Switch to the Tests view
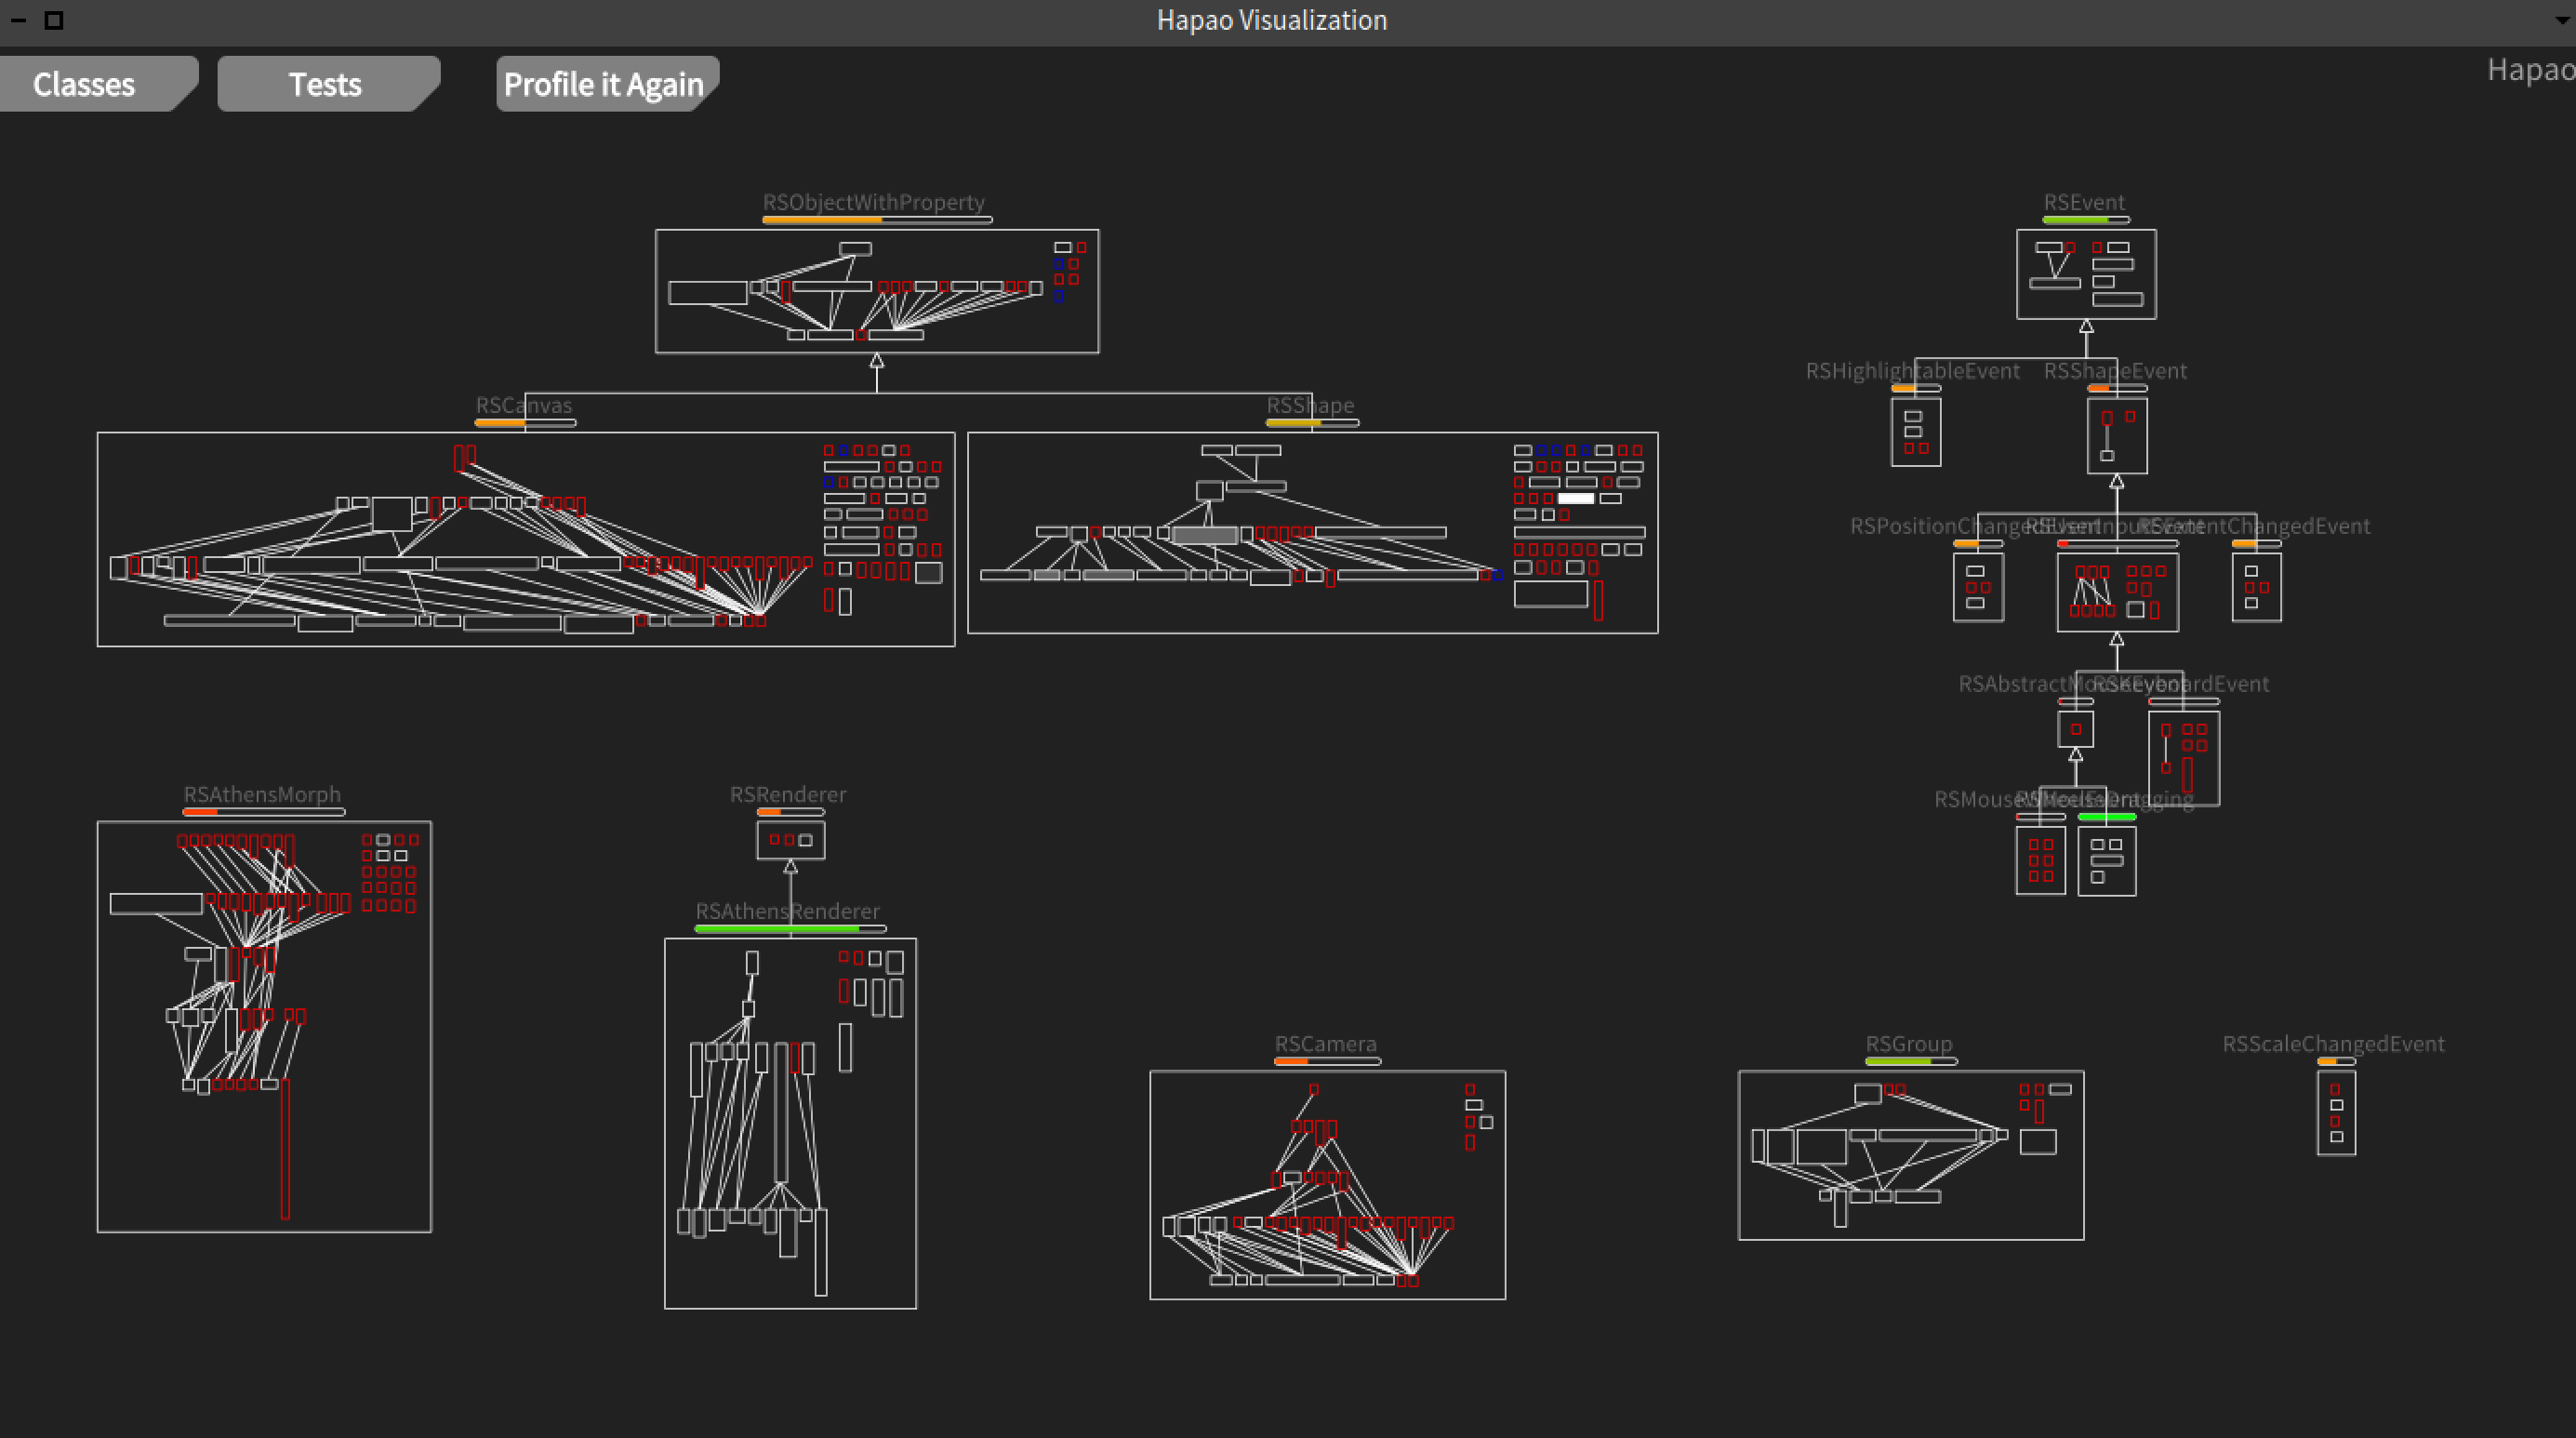 coord(325,84)
